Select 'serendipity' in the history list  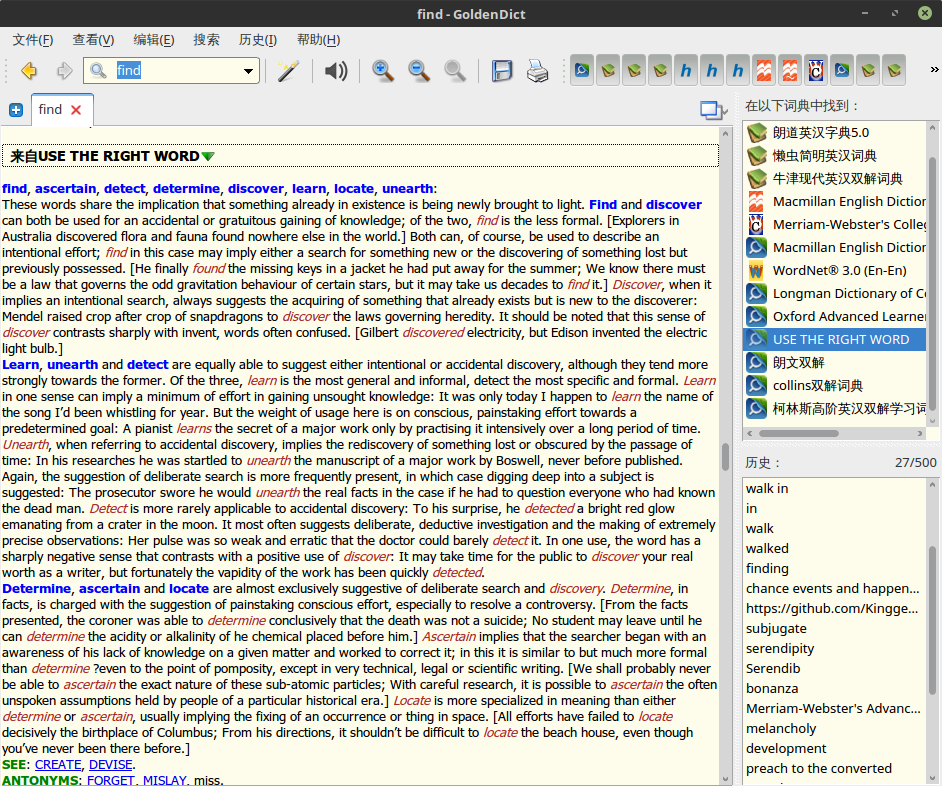780,648
